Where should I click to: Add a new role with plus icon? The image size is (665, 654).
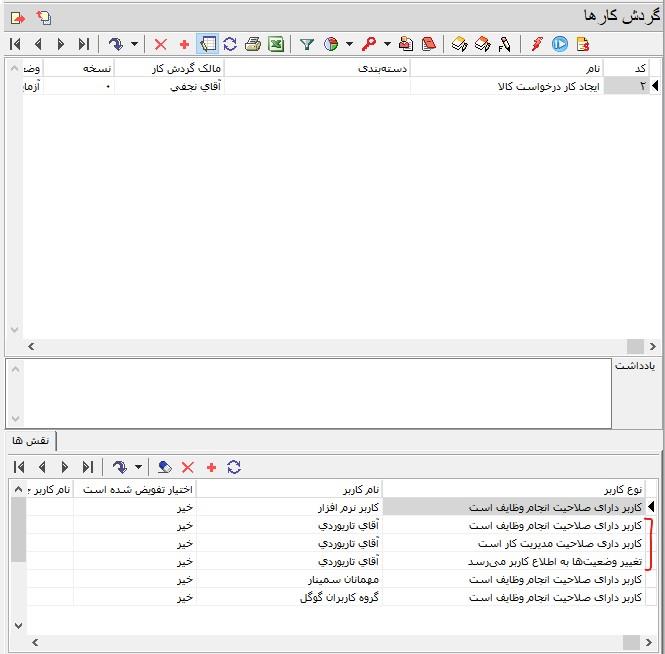coord(211,467)
